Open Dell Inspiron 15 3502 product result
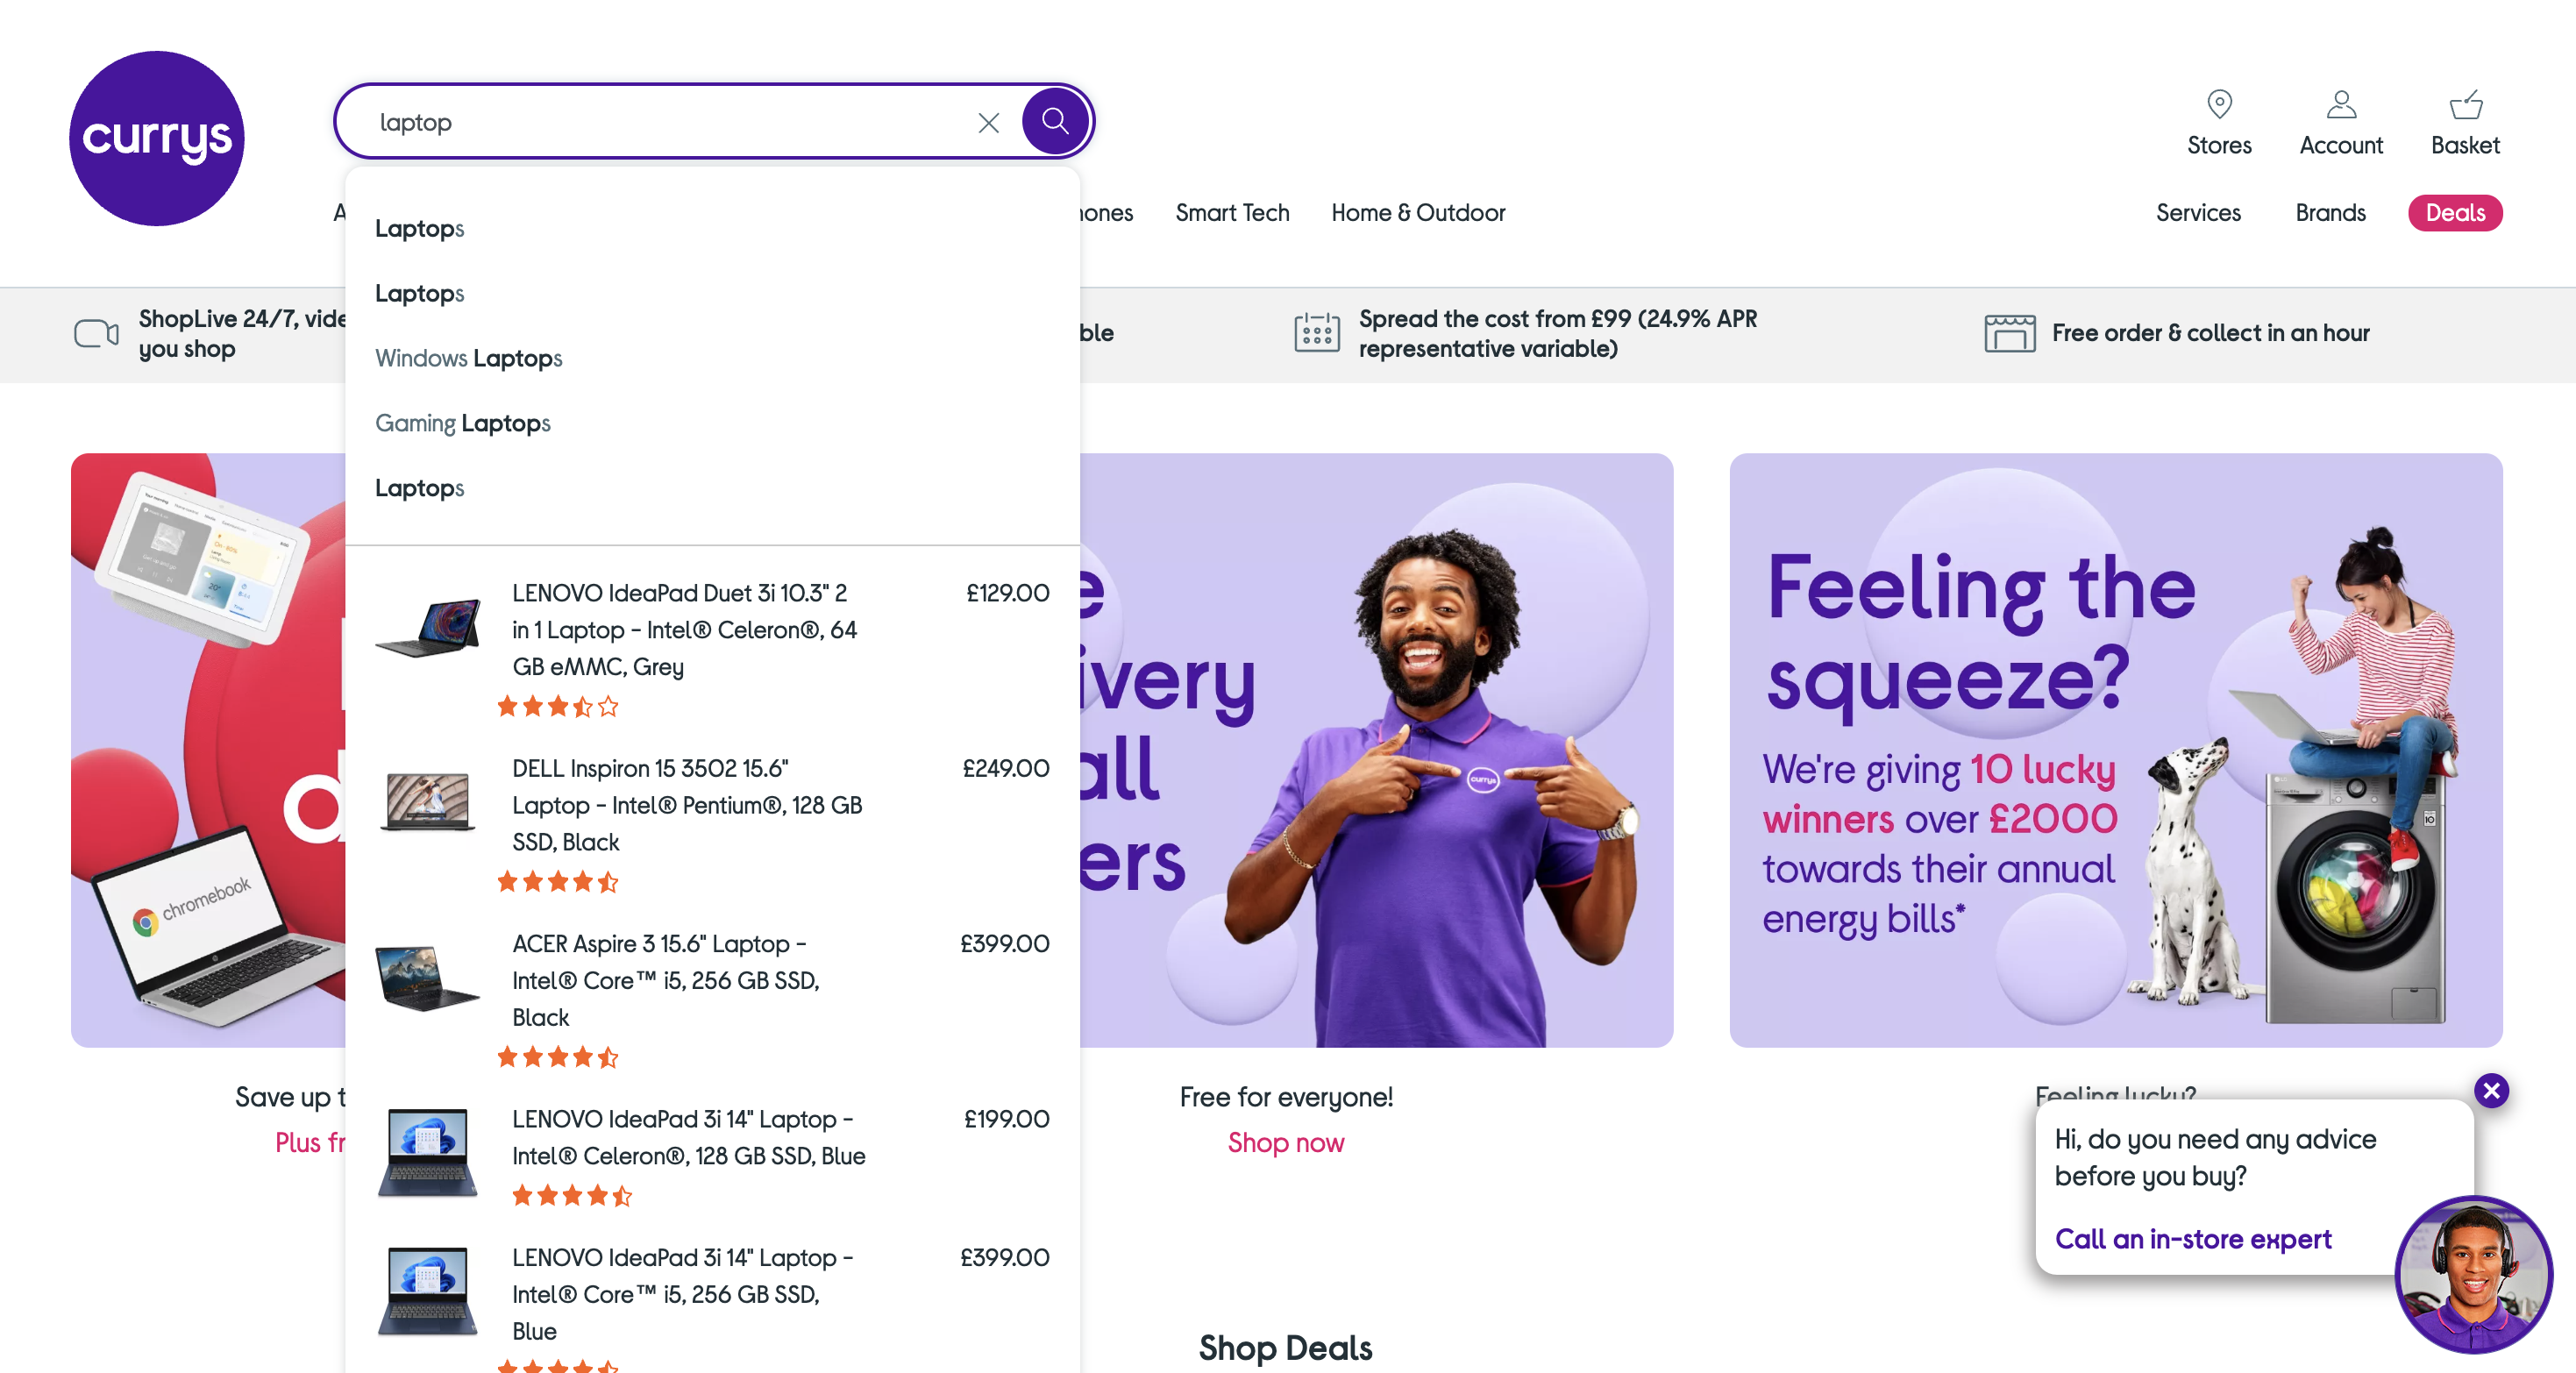Viewport: 2576px width, 1373px height. tap(713, 822)
